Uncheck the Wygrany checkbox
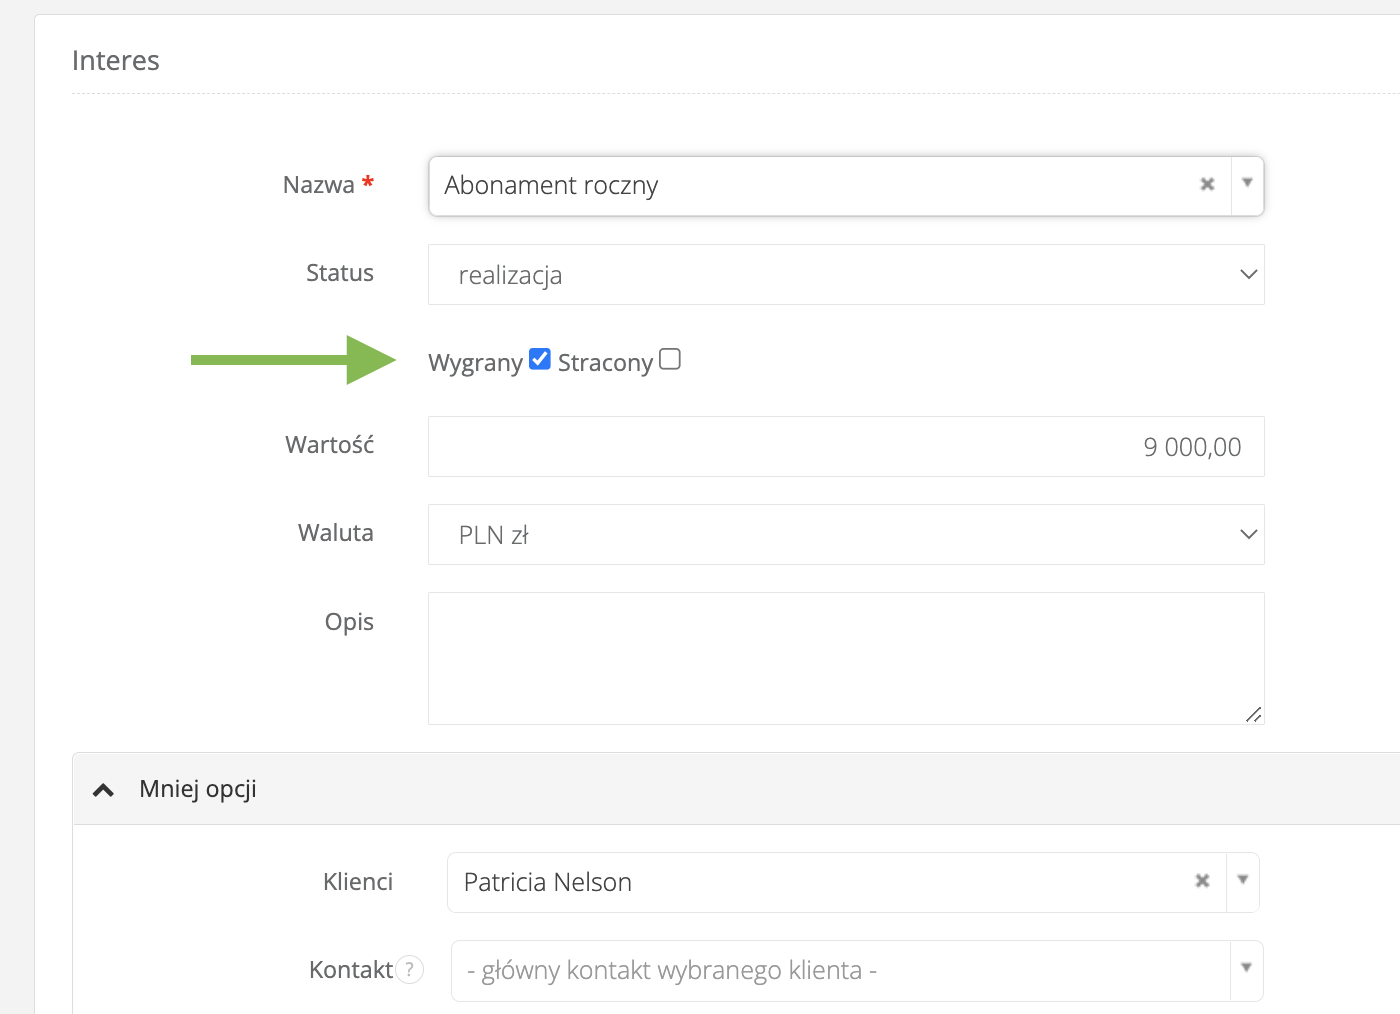The width and height of the screenshot is (1400, 1014). (540, 359)
